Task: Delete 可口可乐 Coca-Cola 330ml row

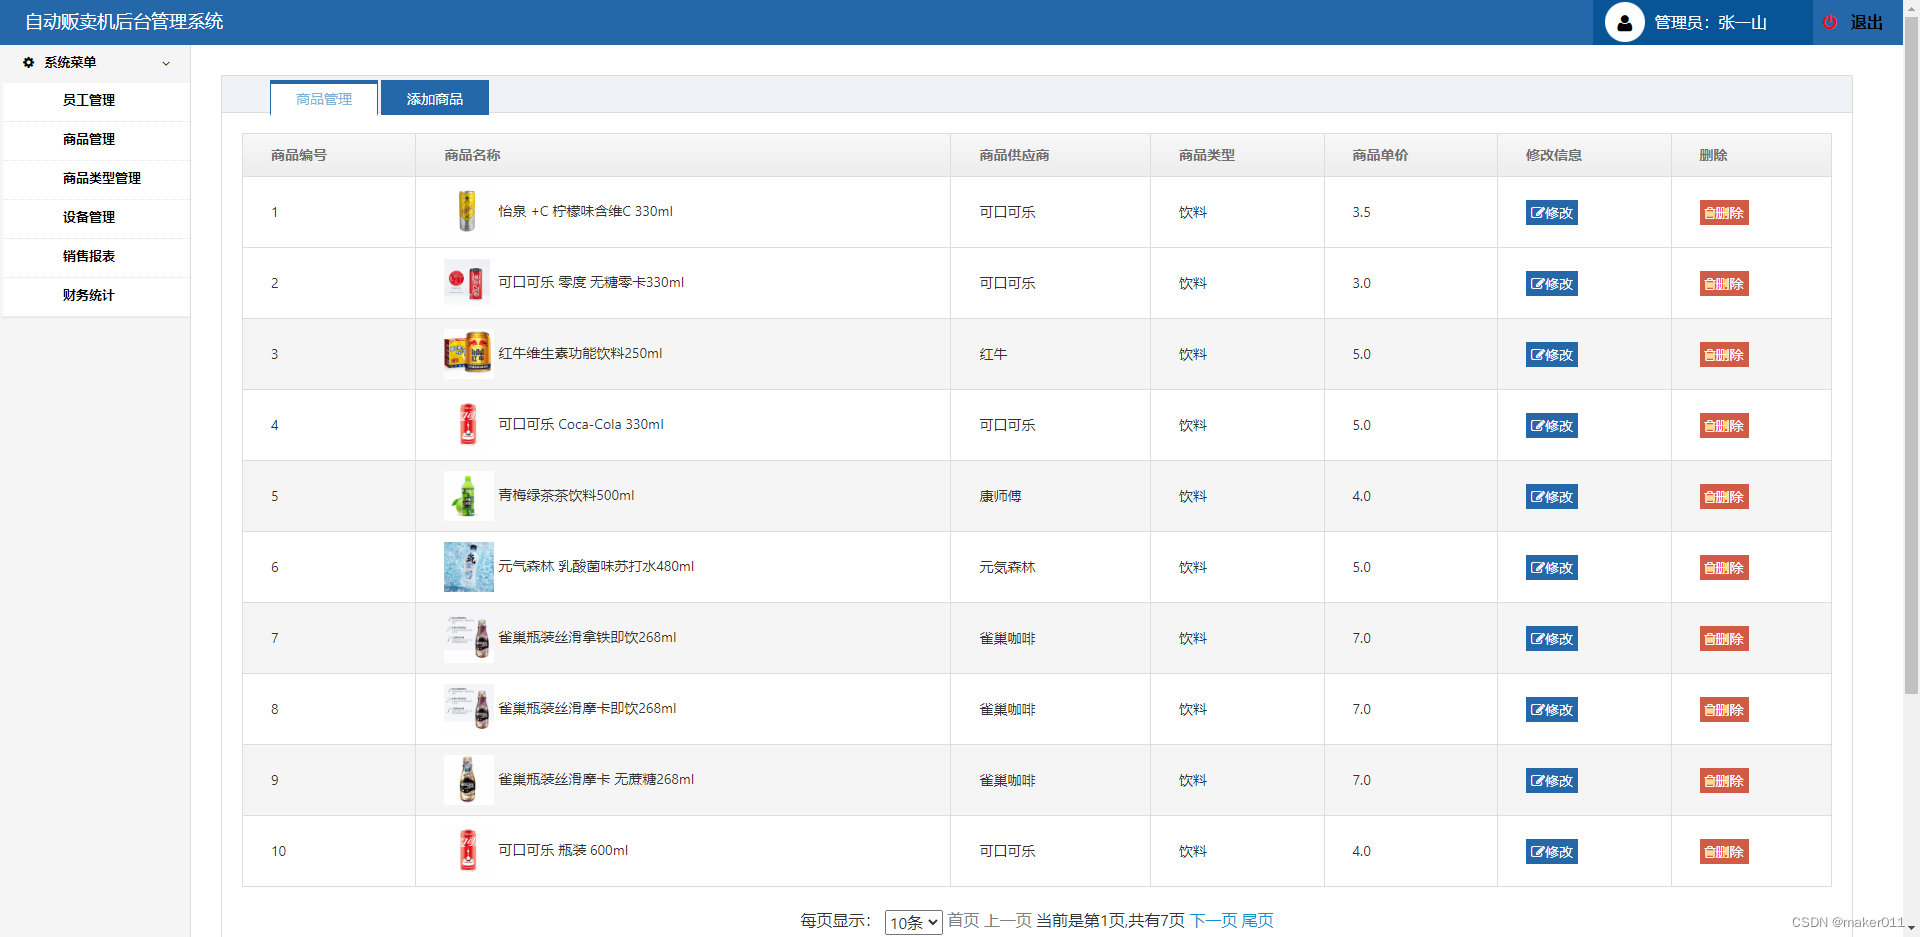Action: 1724,426
